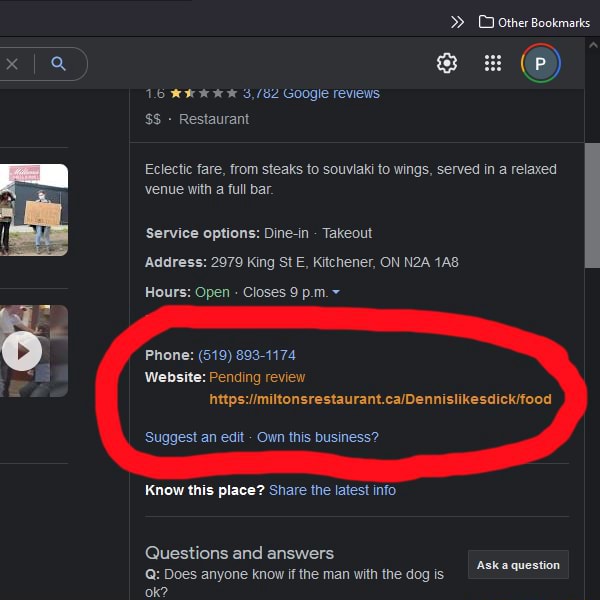This screenshot has height=600, width=600.
Task: Click the Eclectic fare description text
Action: coord(351,179)
